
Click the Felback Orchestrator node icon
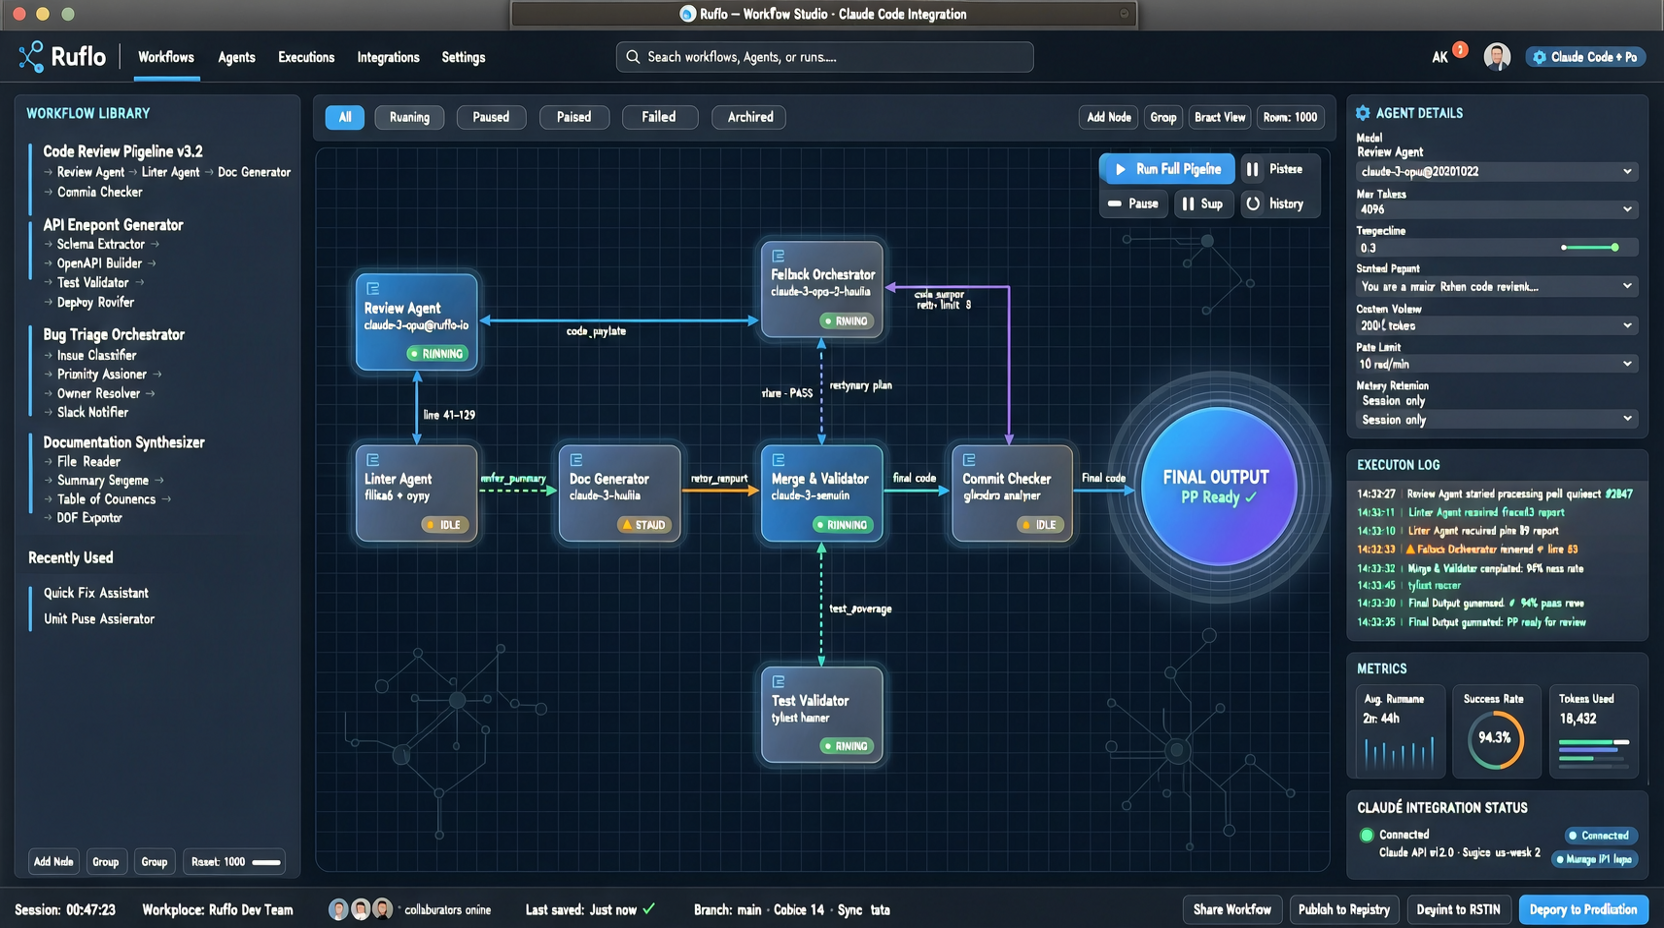coord(778,256)
